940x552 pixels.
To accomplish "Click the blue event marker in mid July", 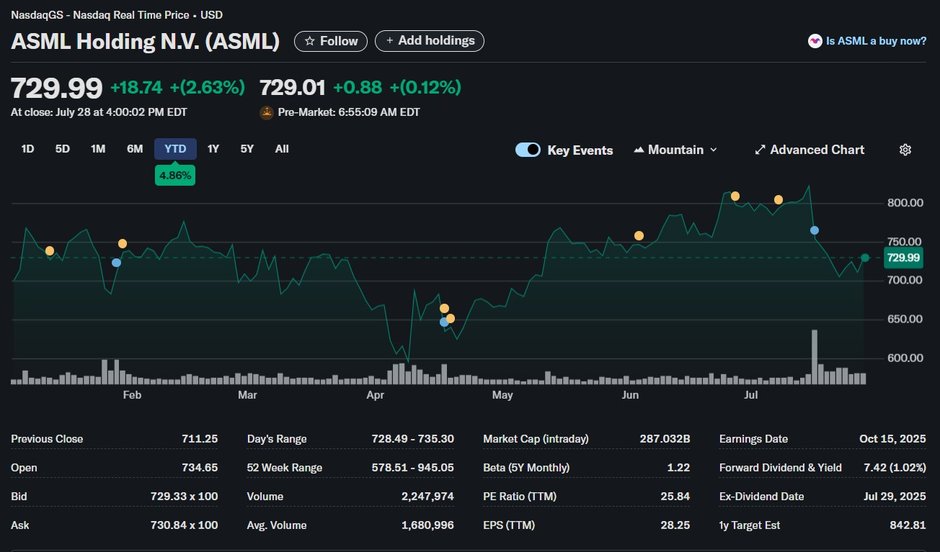I will pyautogui.click(x=814, y=230).
